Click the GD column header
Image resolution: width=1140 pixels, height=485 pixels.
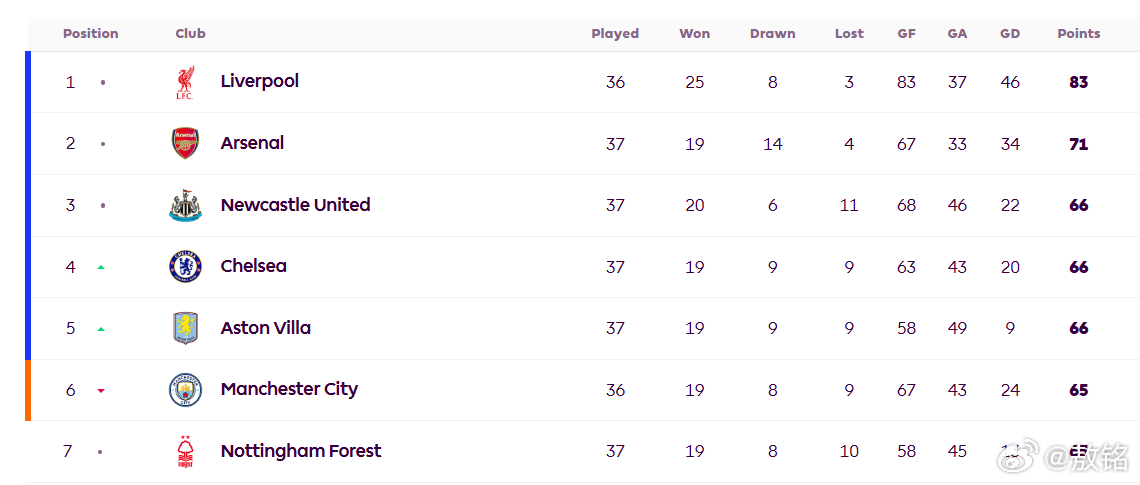coord(1010,33)
